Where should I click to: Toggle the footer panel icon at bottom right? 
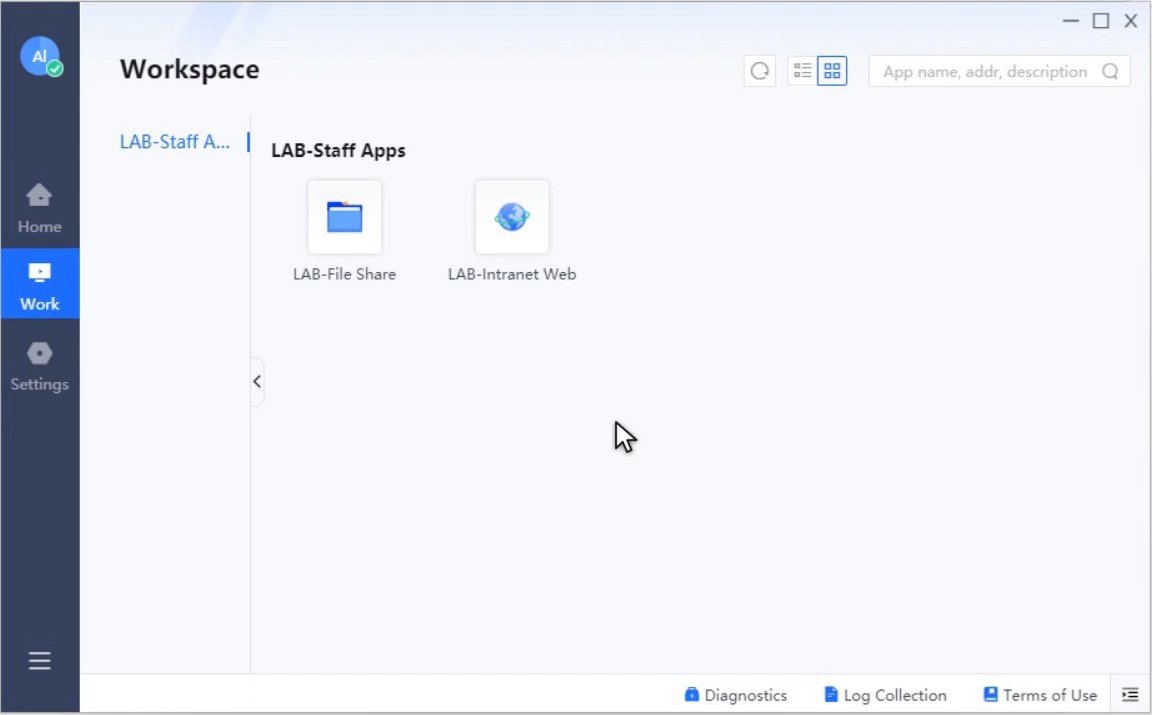pyautogui.click(x=1130, y=694)
